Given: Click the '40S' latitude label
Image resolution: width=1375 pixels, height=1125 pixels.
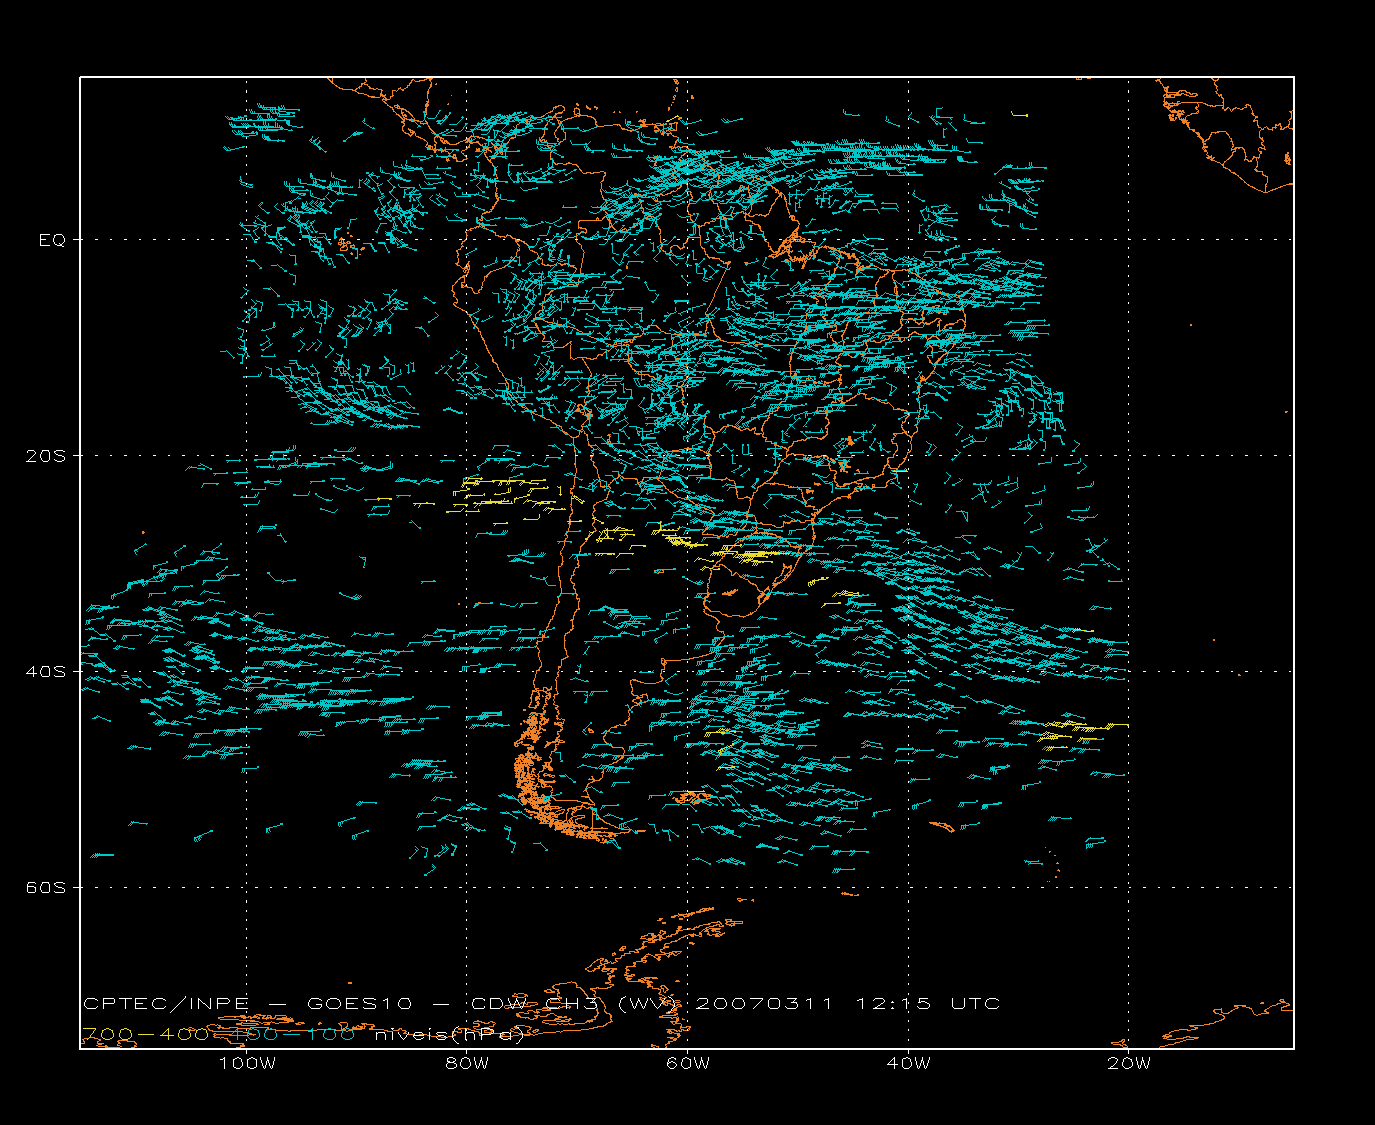Looking at the screenshot, I should click(x=46, y=672).
